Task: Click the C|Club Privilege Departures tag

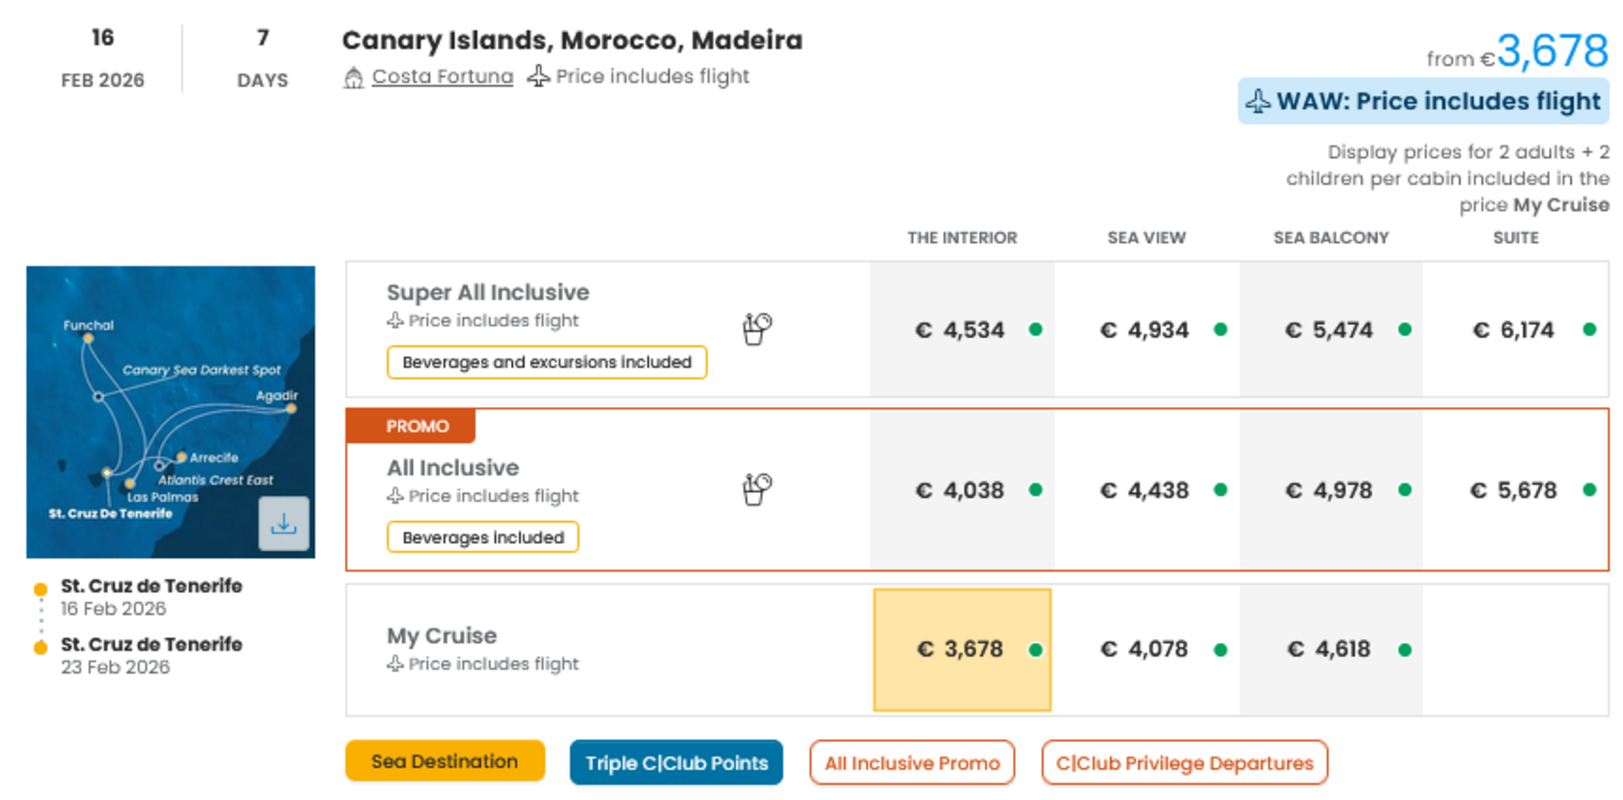Action: point(1184,763)
